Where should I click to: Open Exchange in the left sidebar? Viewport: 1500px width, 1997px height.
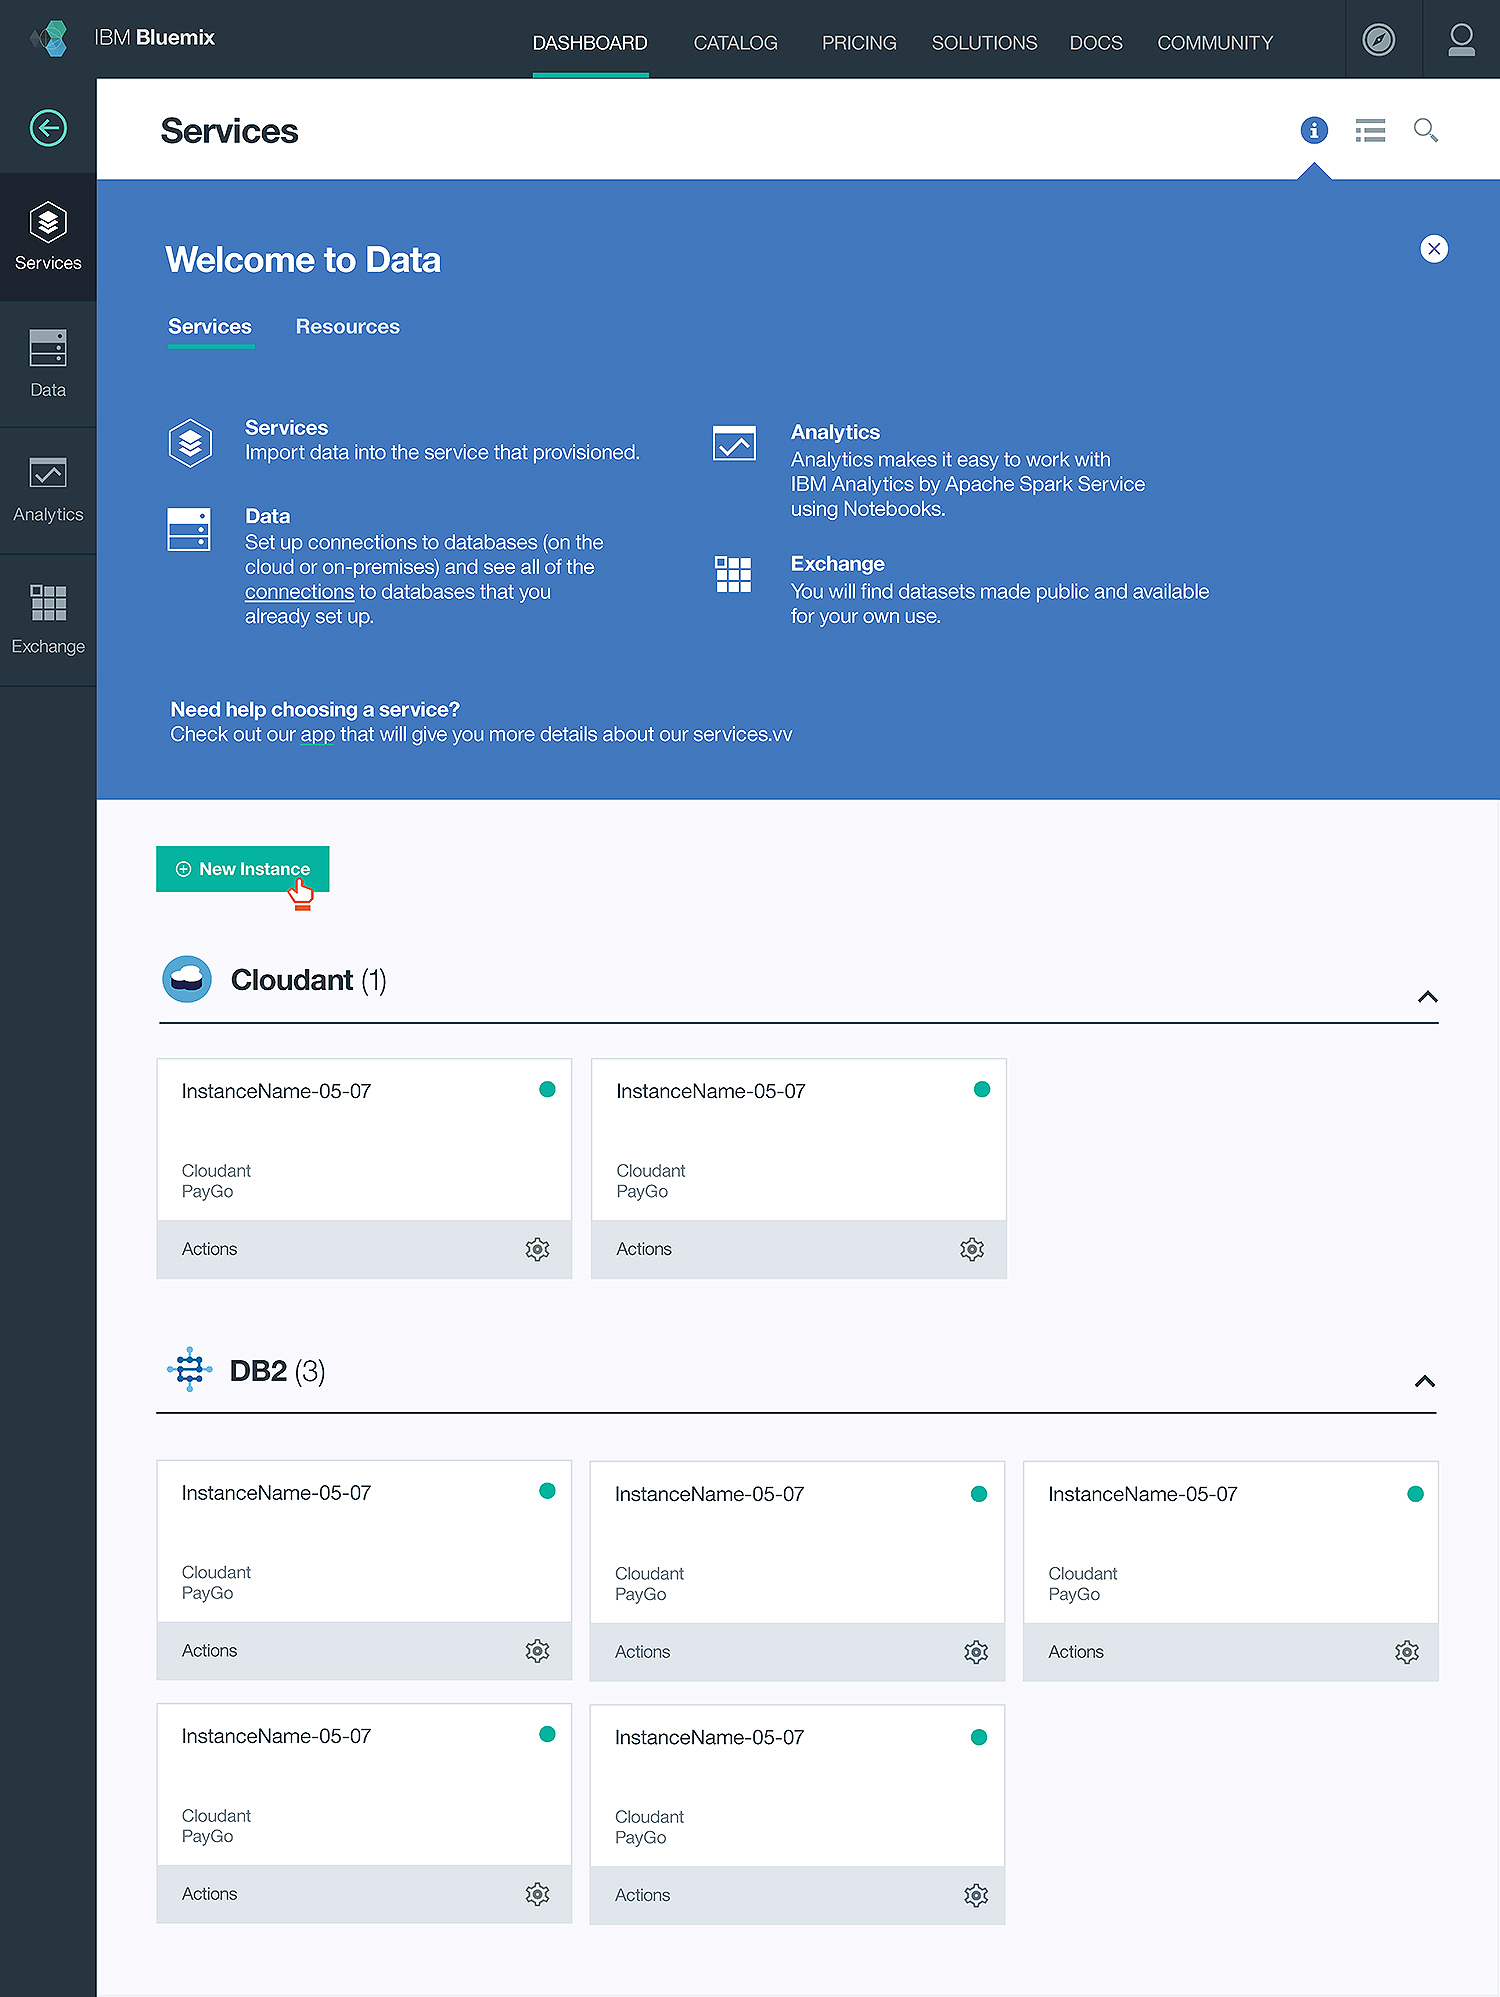pyautogui.click(x=48, y=620)
